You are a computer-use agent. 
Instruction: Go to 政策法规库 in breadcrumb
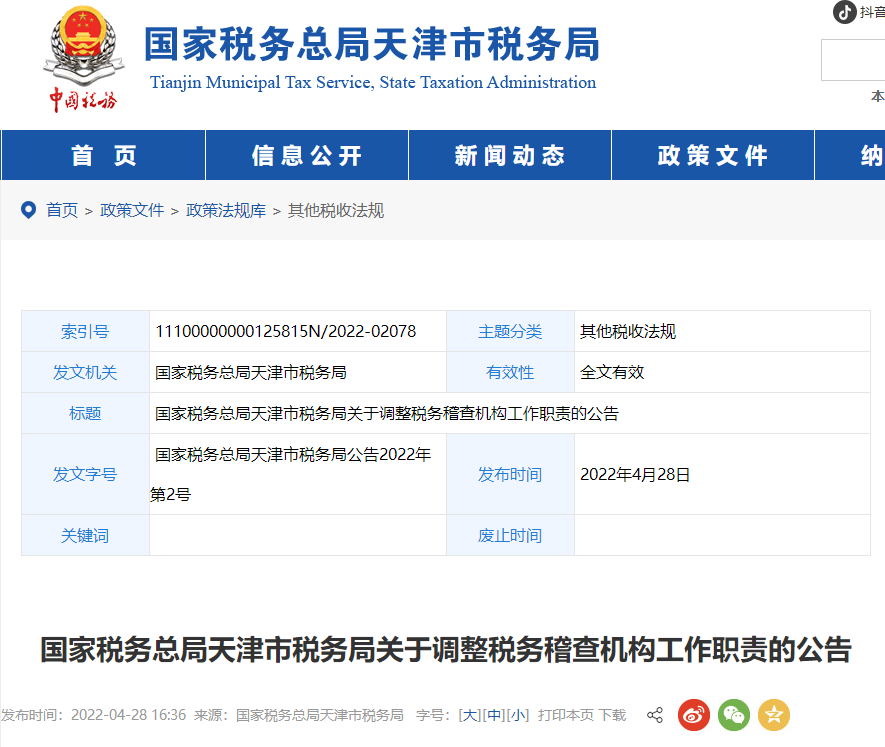pyautogui.click(x=226, y=210)
